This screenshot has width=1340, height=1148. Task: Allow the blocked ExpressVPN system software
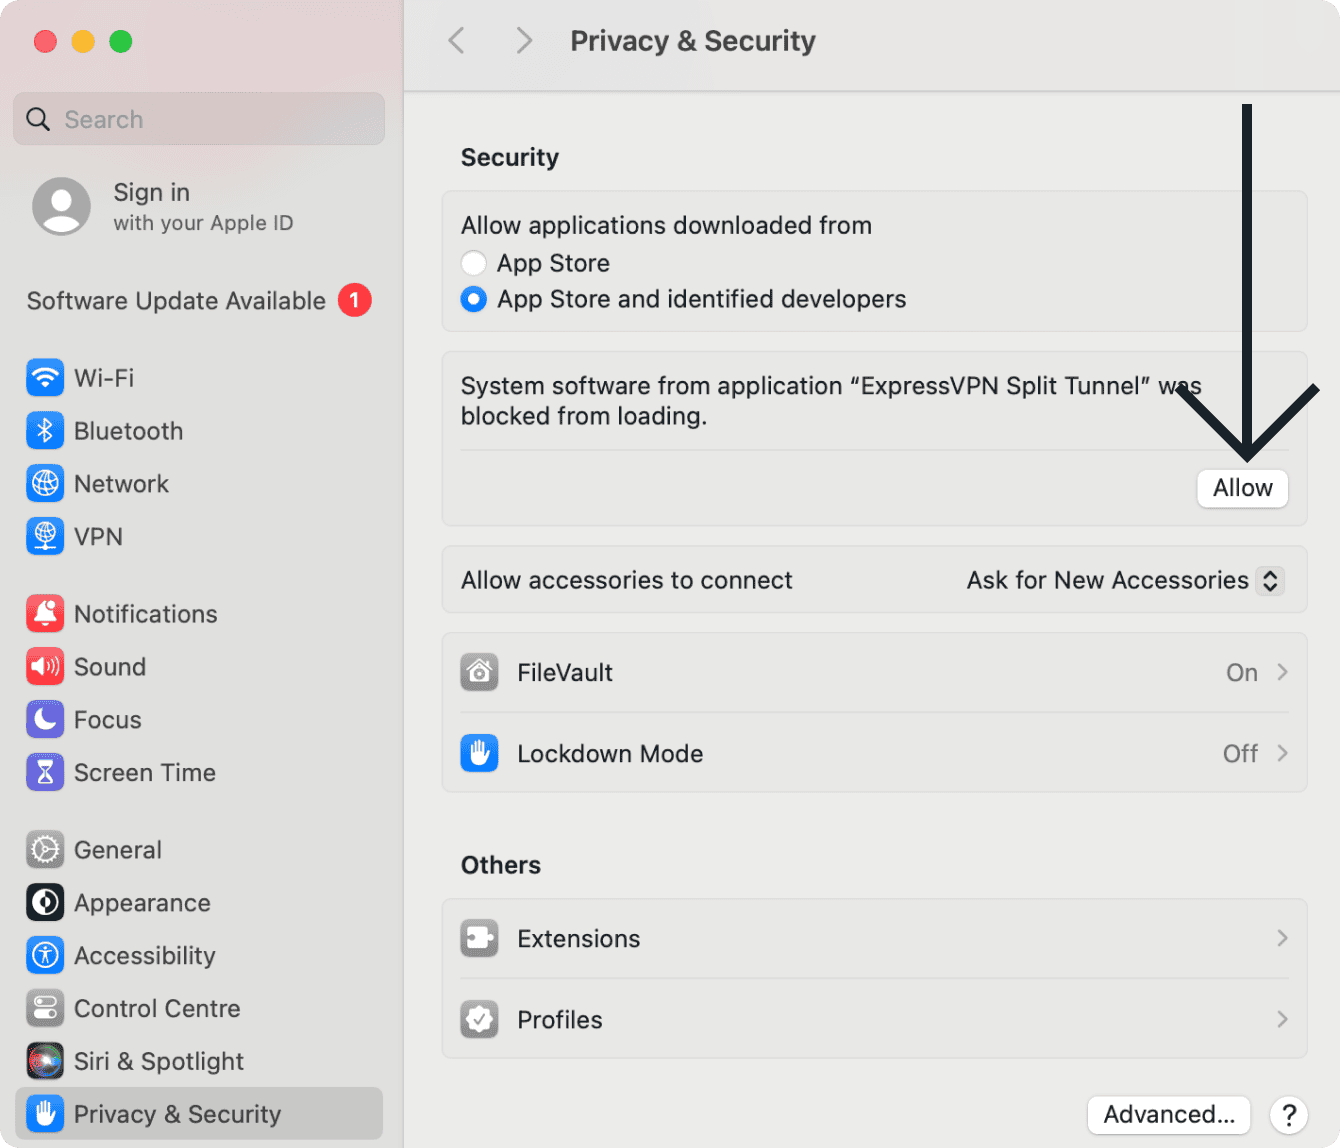tap(1242, 488)
